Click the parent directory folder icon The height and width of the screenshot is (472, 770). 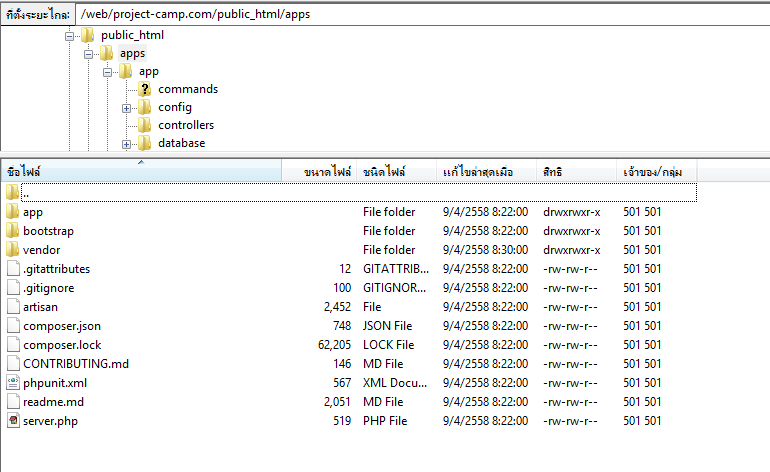tap(12, 192)
